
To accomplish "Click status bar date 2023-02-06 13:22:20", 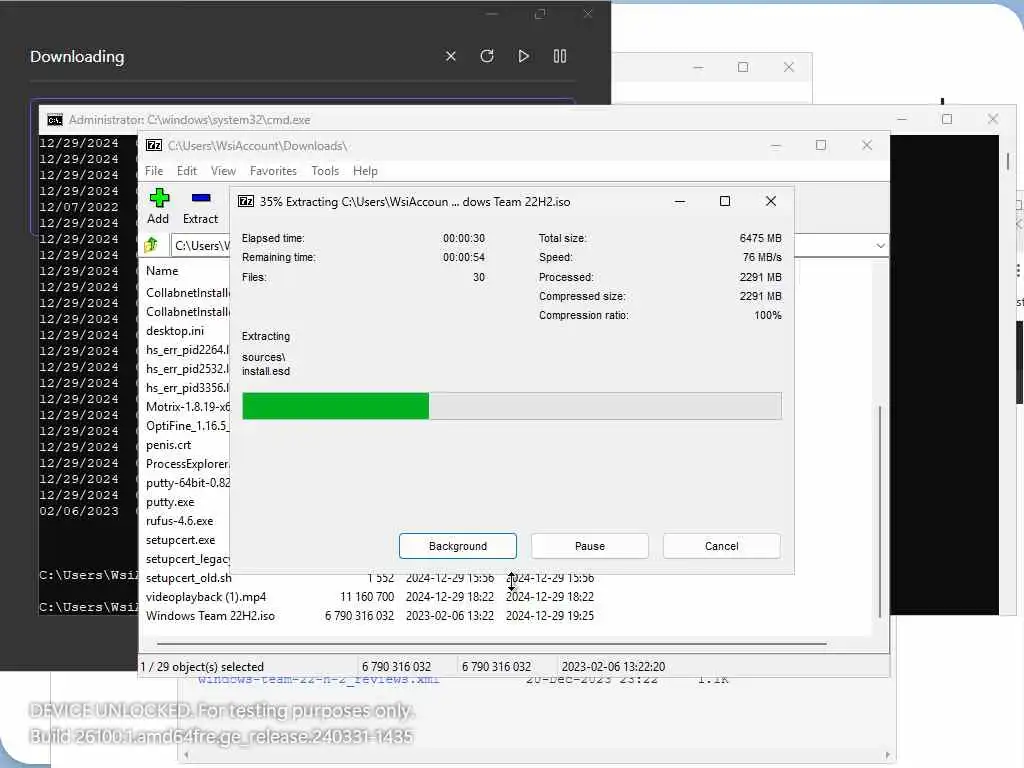I will click(x=613, y=667).
